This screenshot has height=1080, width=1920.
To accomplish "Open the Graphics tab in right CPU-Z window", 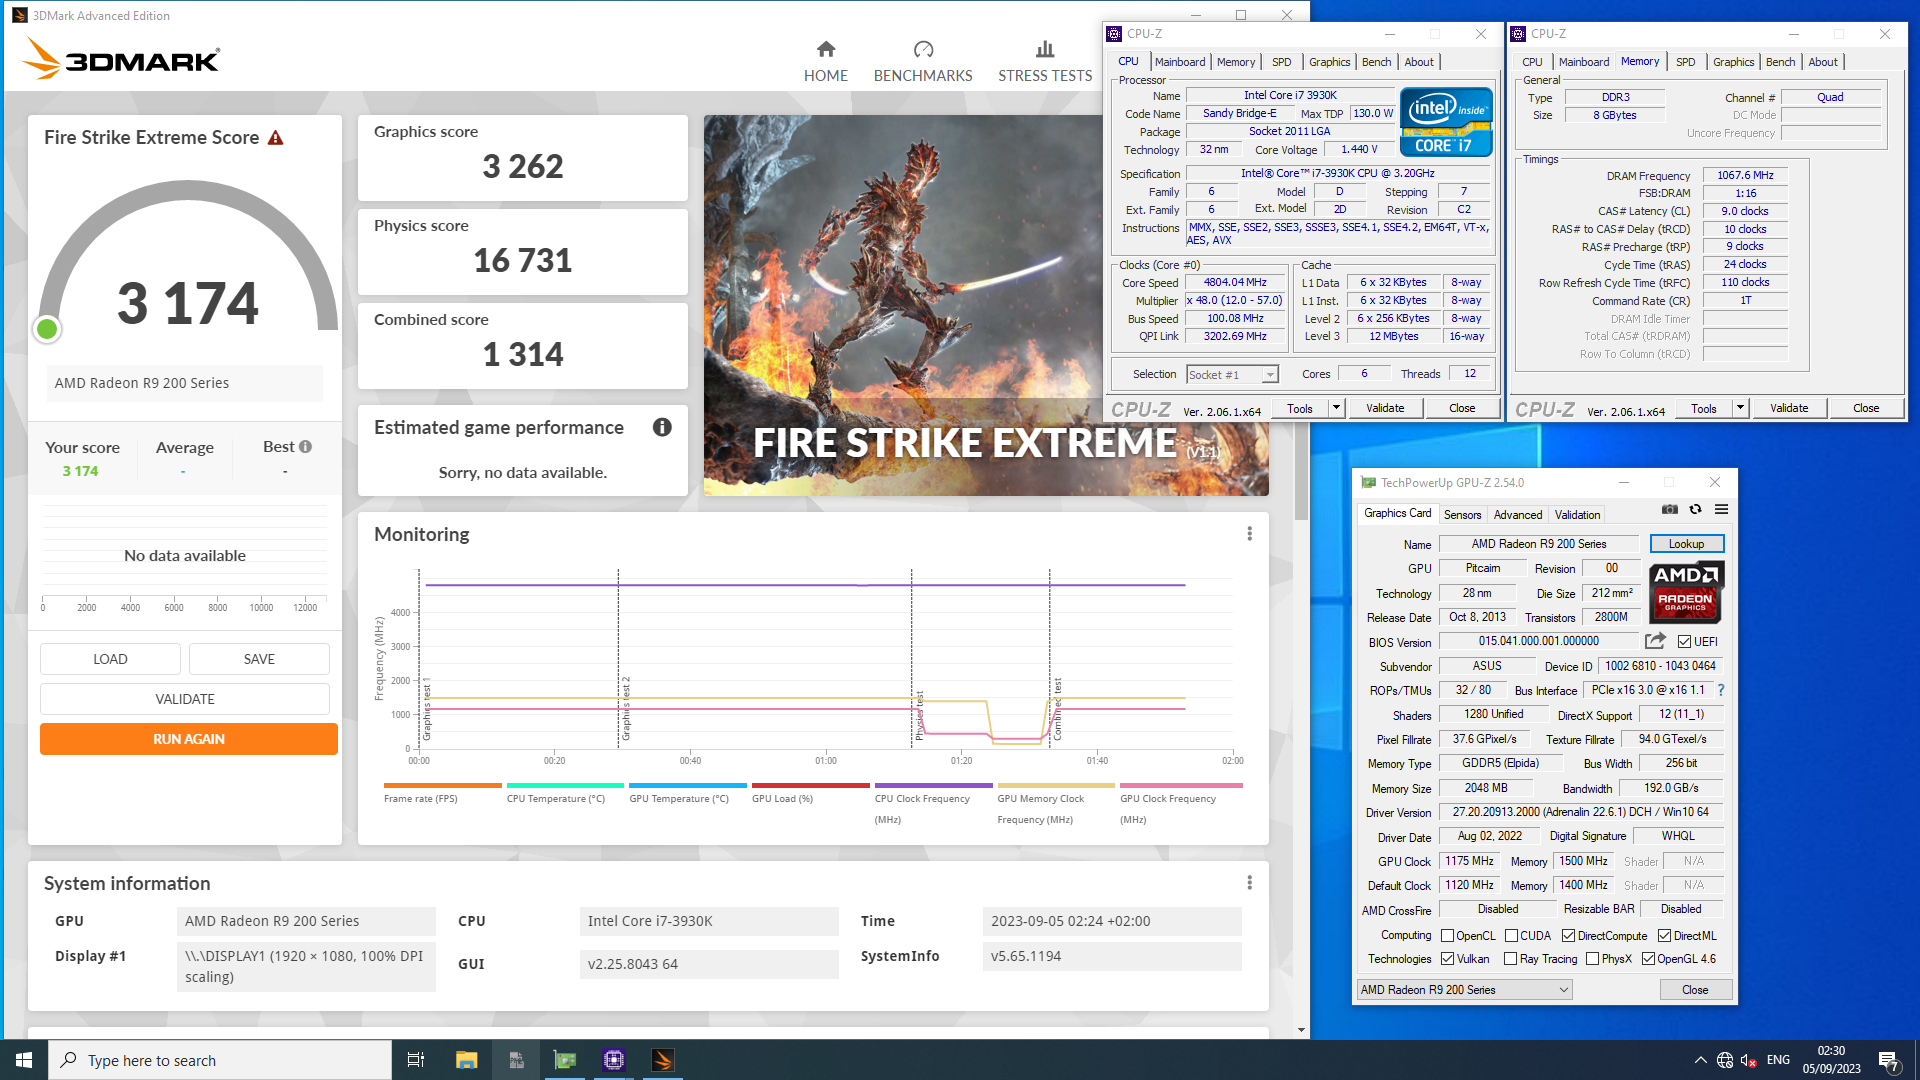I will click(x=1733, y=62).
